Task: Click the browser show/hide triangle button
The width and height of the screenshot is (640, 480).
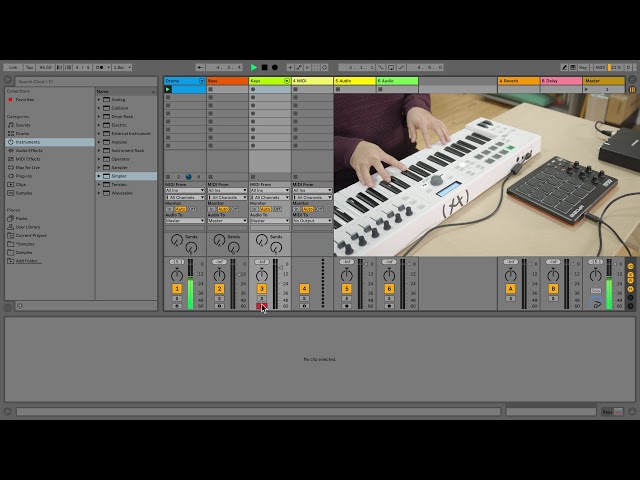Action: click(x=7, y=80)
